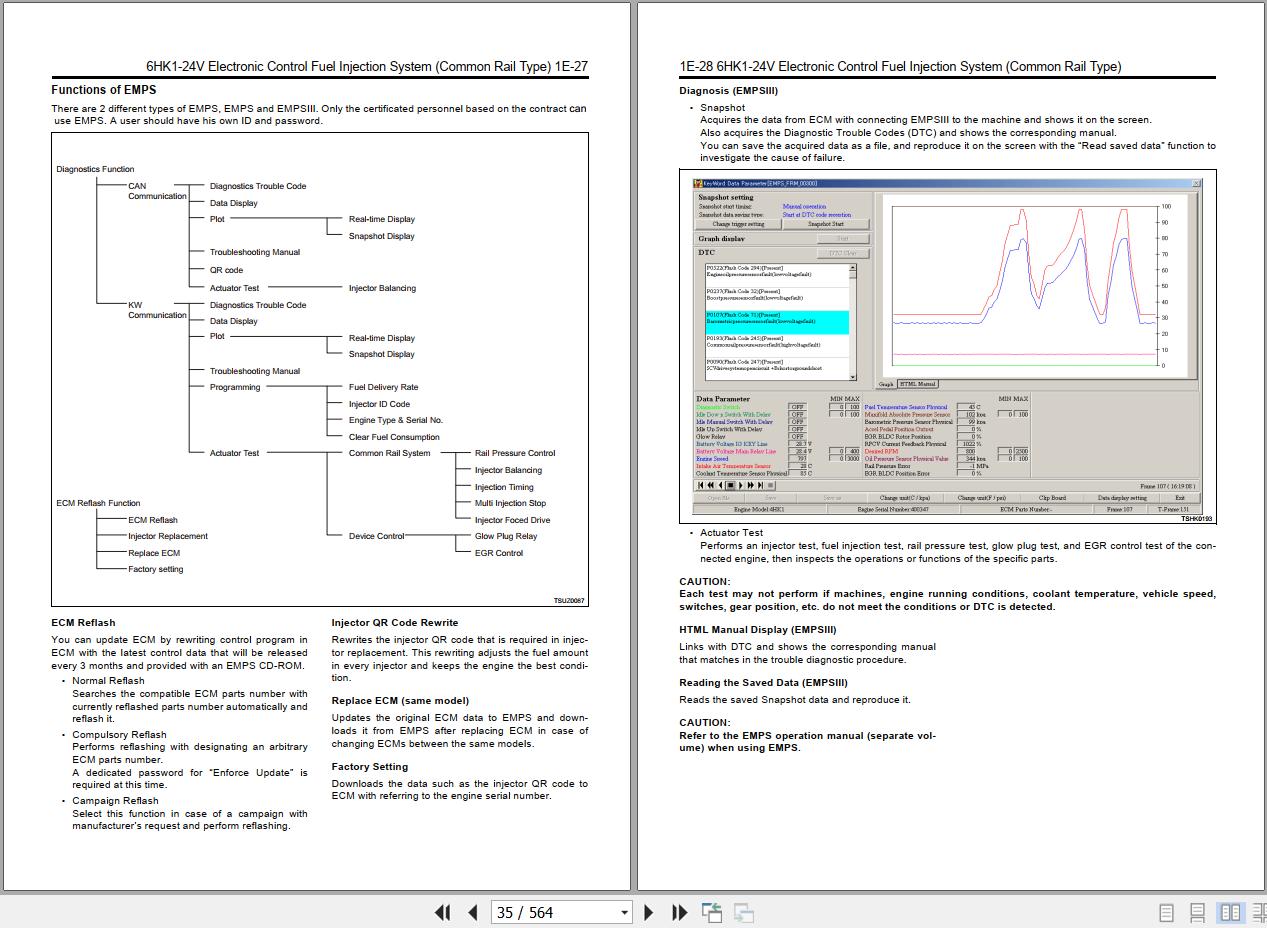Click "Injector Foced Drive" in the diagram
The image size is (1267, 928).
click(x=512, y=520)
